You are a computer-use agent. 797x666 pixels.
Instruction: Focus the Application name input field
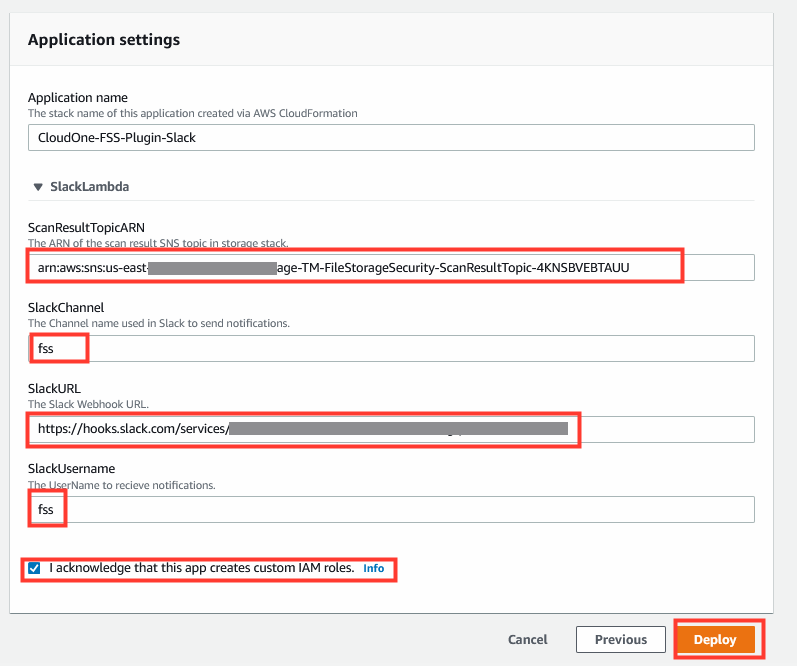click(391, 138)
